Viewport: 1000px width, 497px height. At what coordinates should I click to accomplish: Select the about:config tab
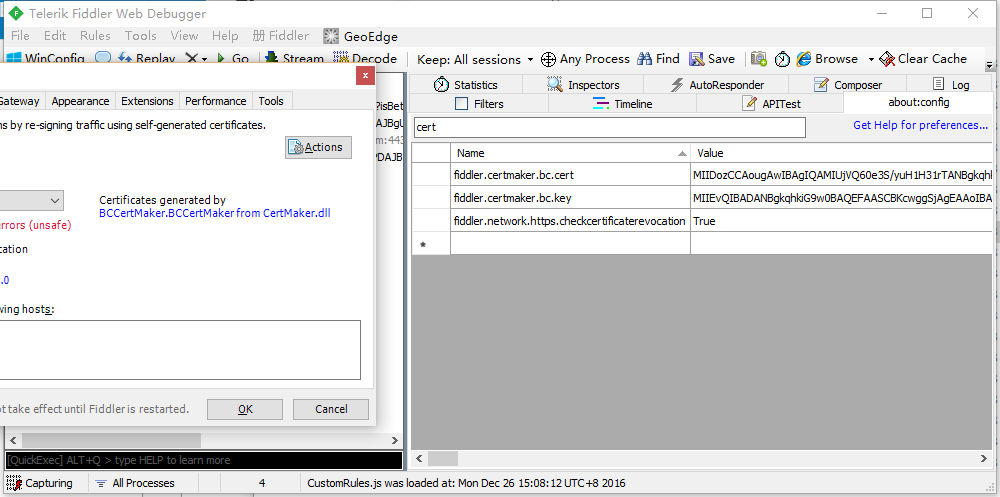(918, 102)
